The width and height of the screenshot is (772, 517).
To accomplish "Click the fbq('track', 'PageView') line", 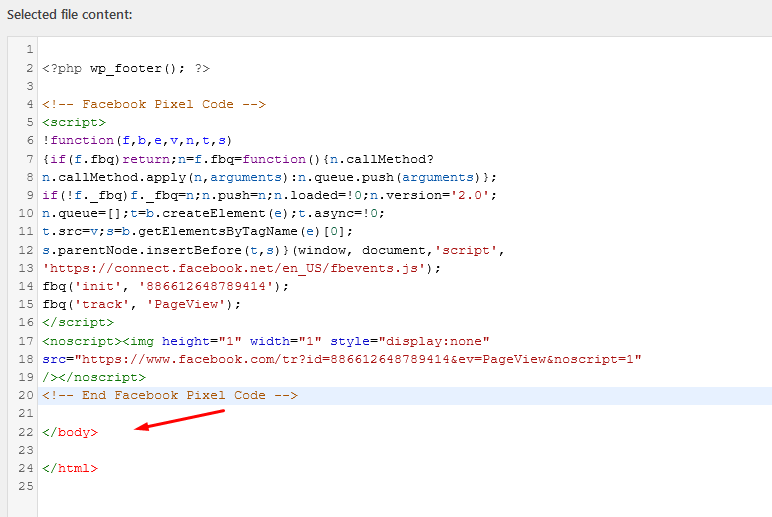I will point(142,304).
